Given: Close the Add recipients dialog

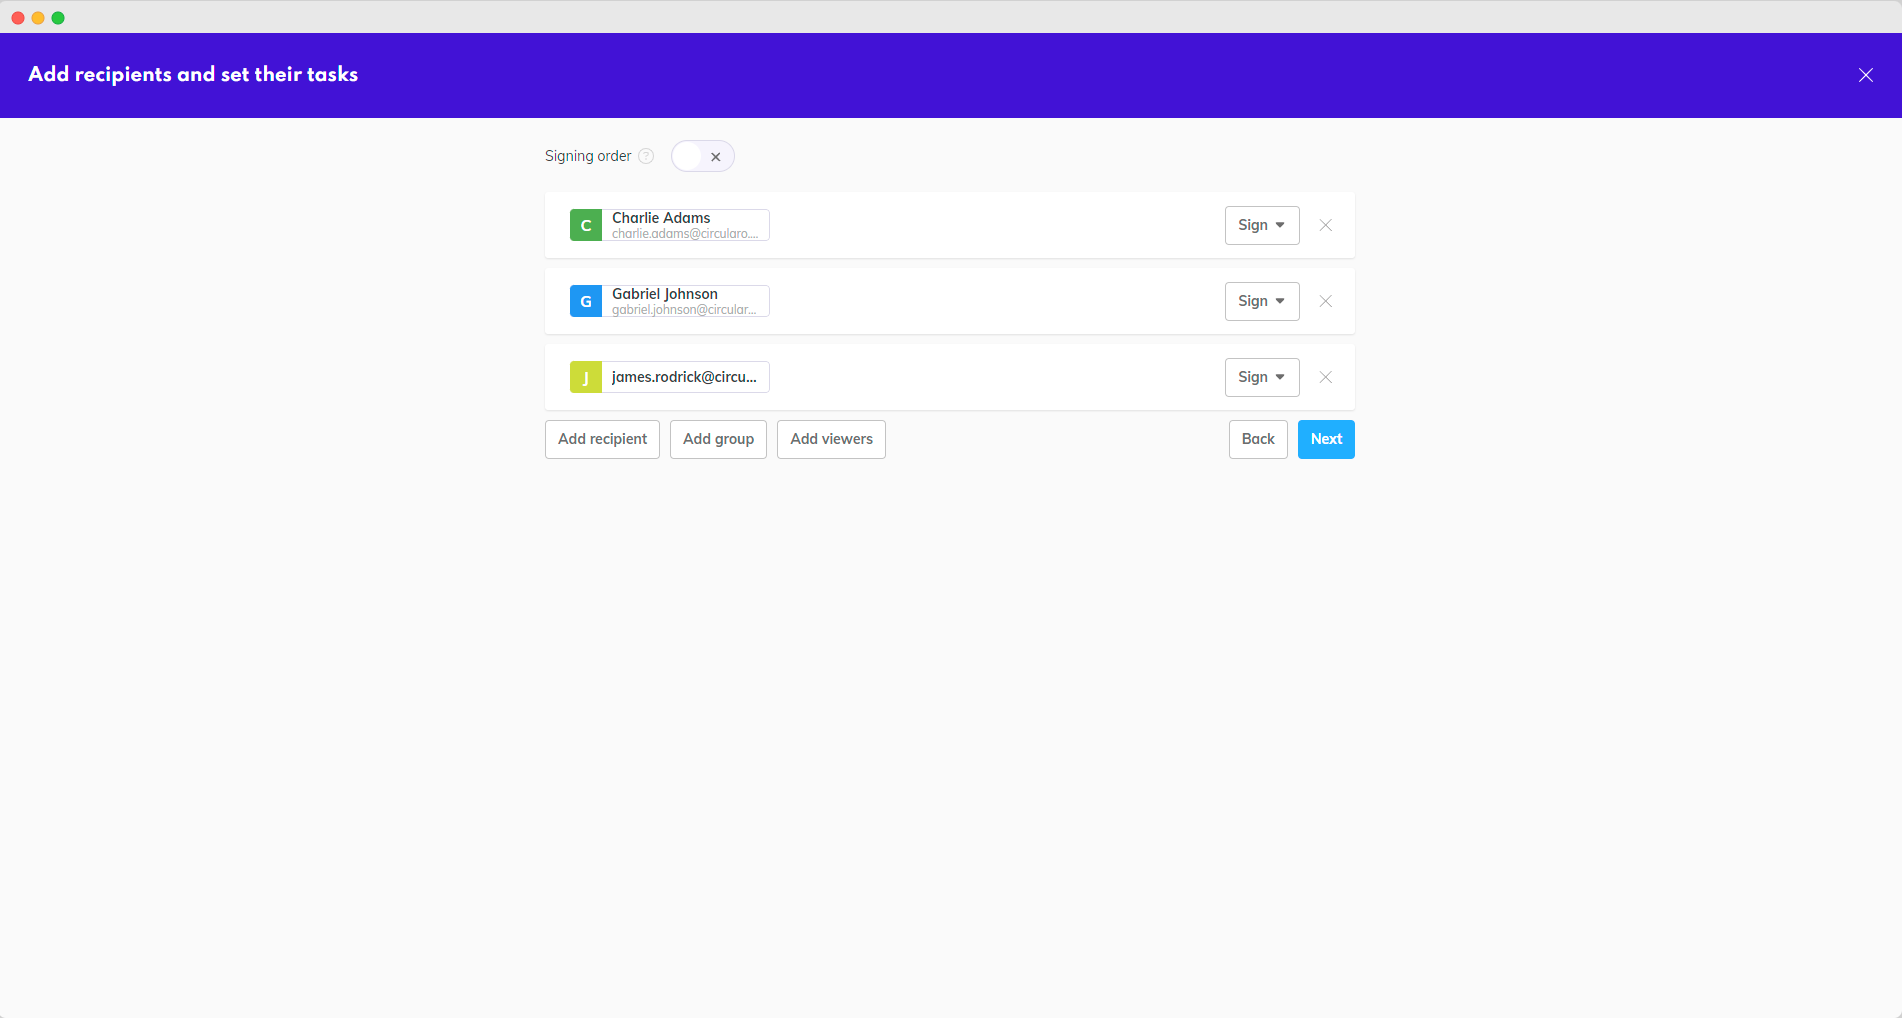Looking at the screenshot, I should click(x=1865, y=75).
